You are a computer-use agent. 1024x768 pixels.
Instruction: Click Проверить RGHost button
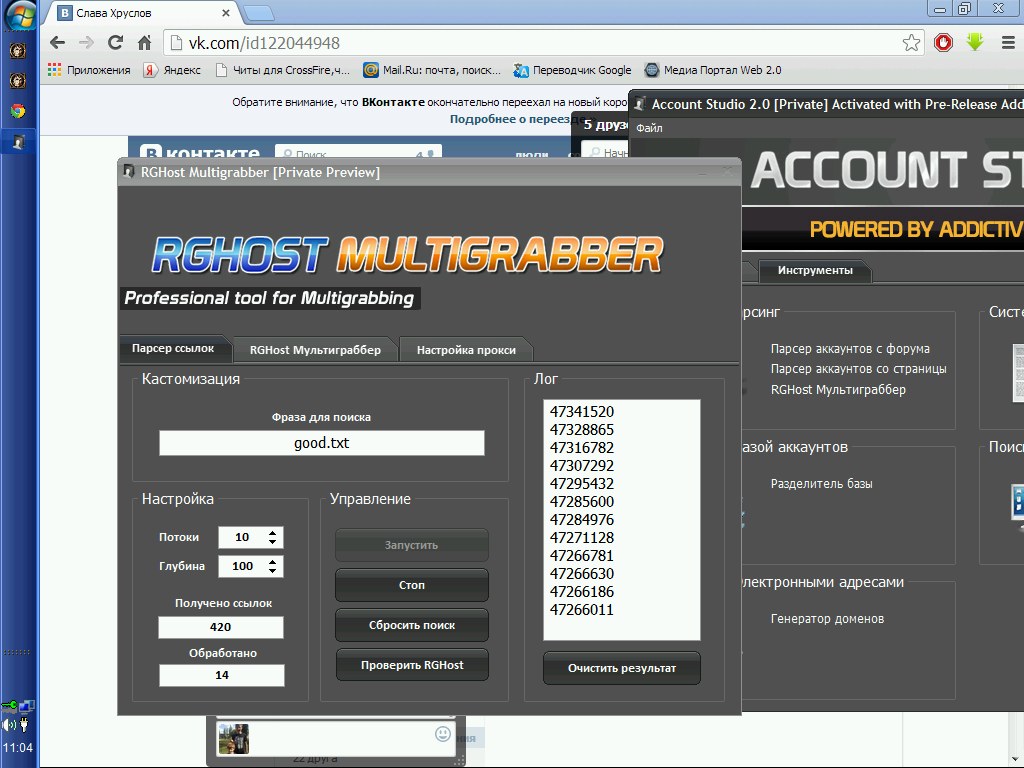[411, 665]
